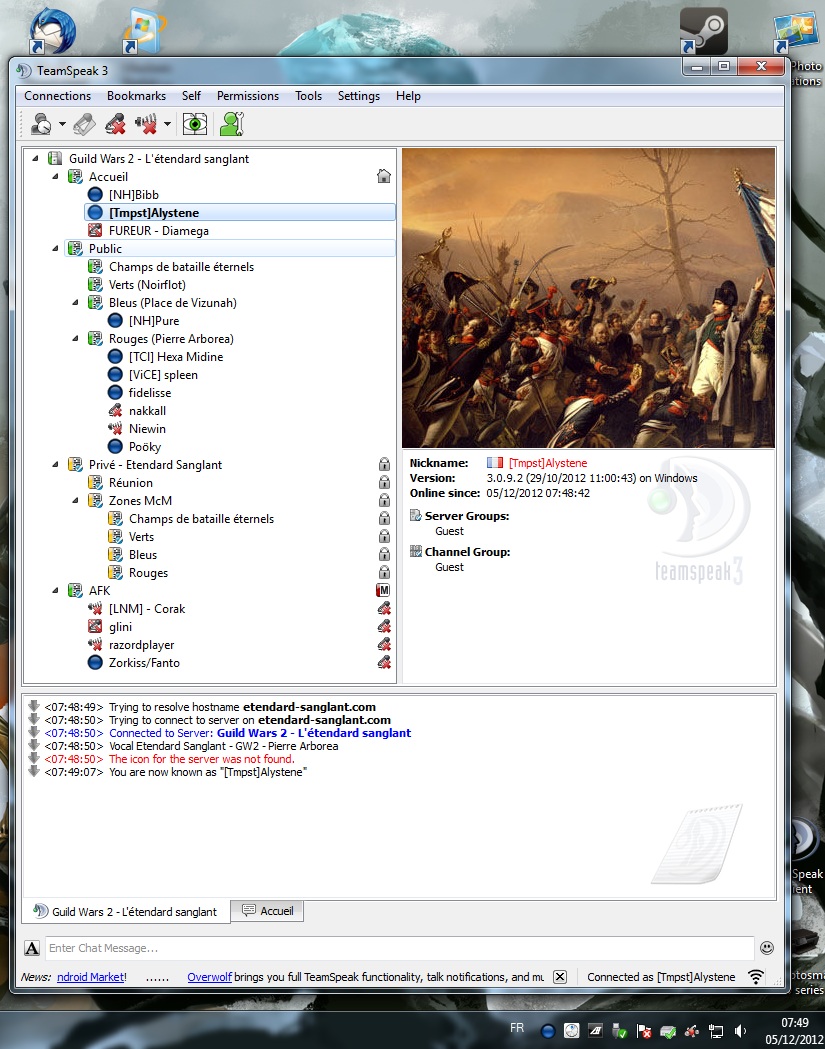Select user [TCI] Hexa Midine
Screen dimensions: 825x1049
pos(176,357)
